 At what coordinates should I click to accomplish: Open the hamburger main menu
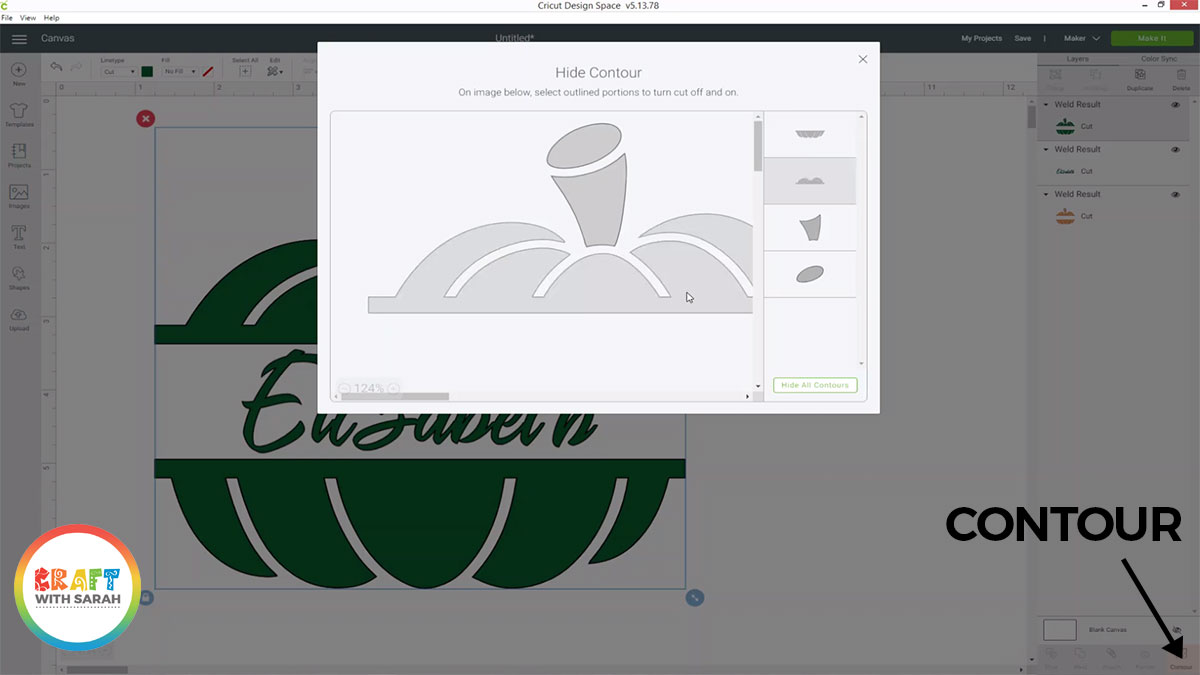19,39
